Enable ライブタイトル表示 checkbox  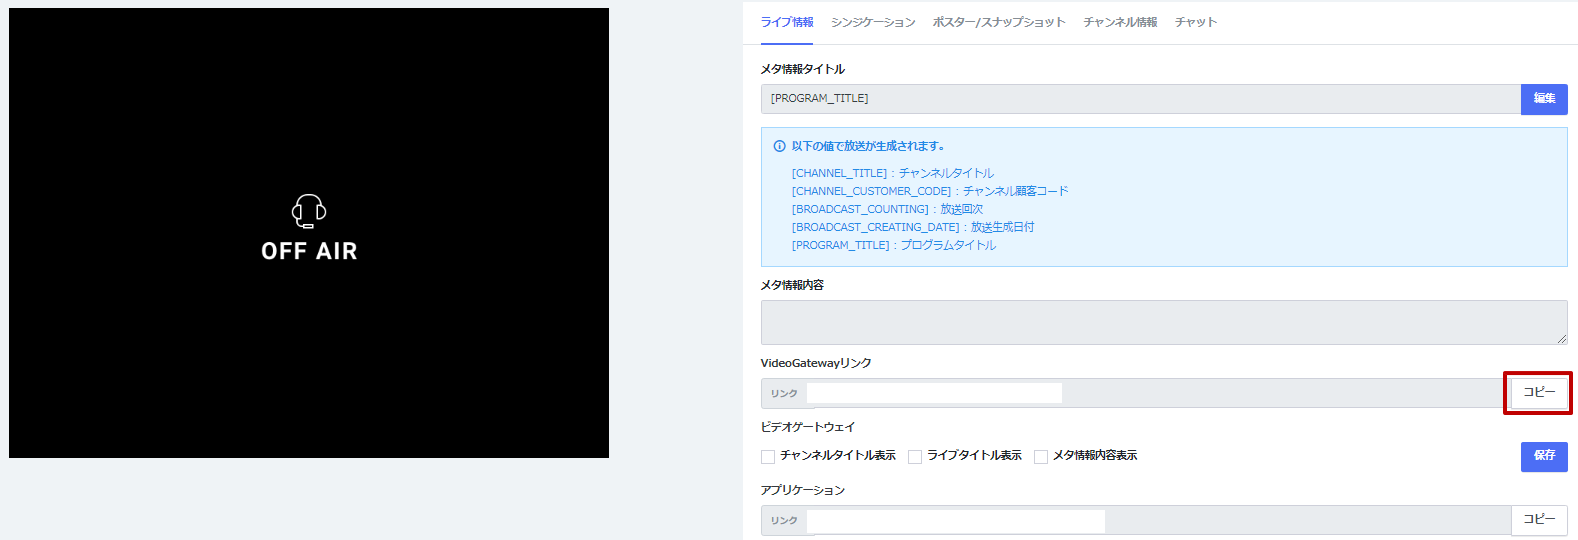coord(915,457)
